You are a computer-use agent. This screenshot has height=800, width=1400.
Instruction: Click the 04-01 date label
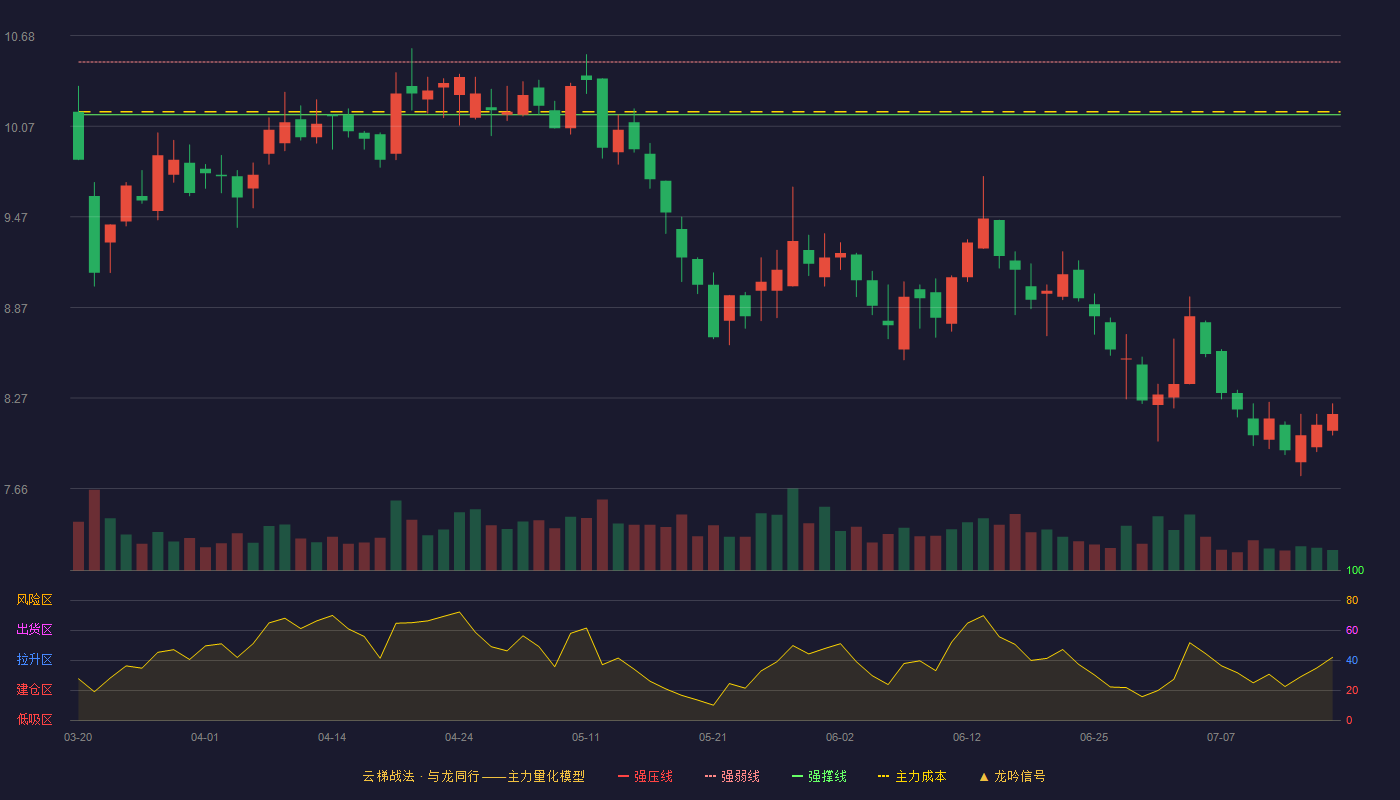click(205, 737)
